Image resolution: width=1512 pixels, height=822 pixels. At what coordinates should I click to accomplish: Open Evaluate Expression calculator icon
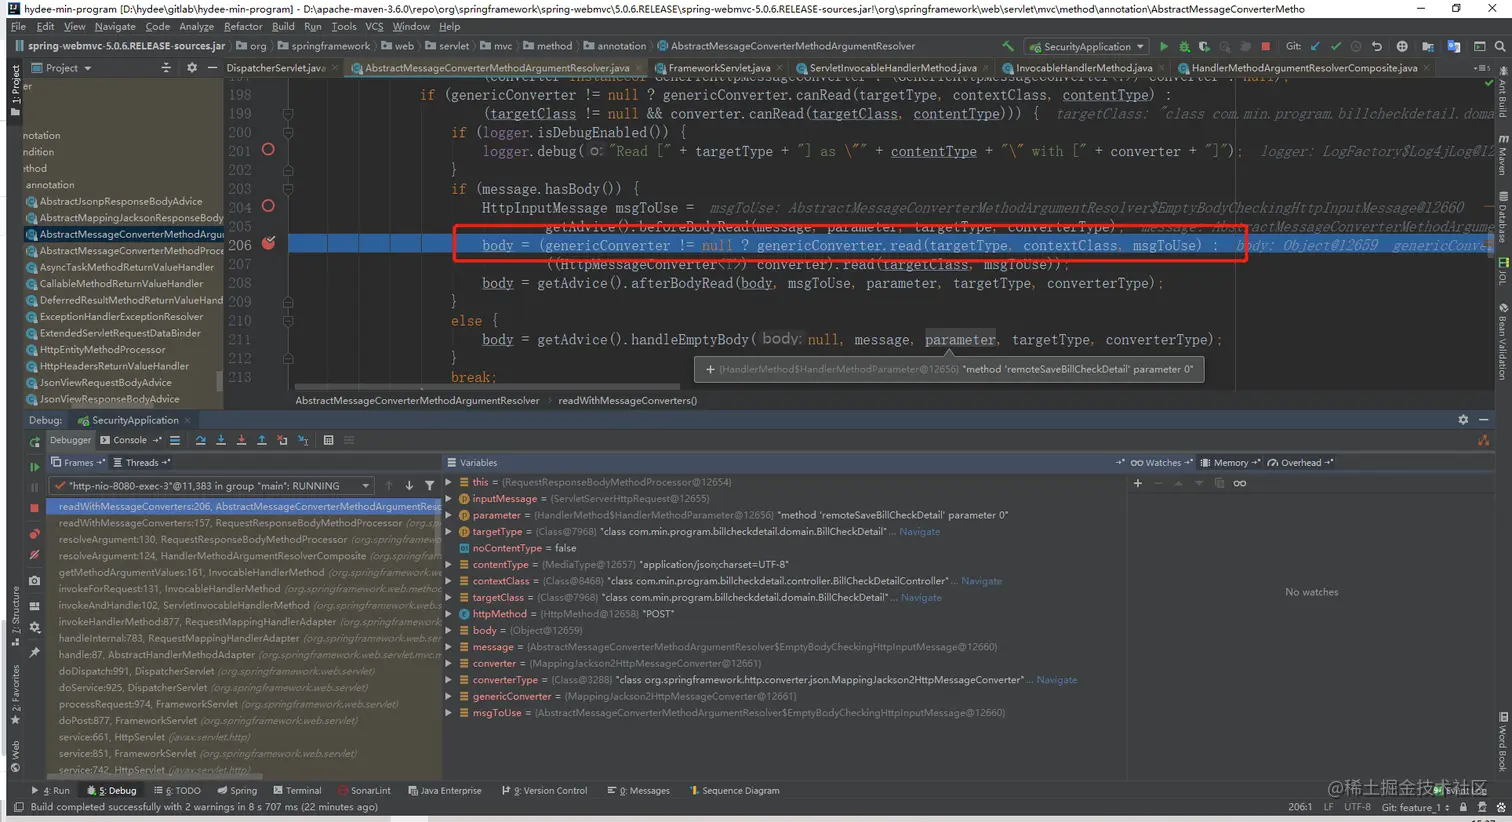coord(328,440)
